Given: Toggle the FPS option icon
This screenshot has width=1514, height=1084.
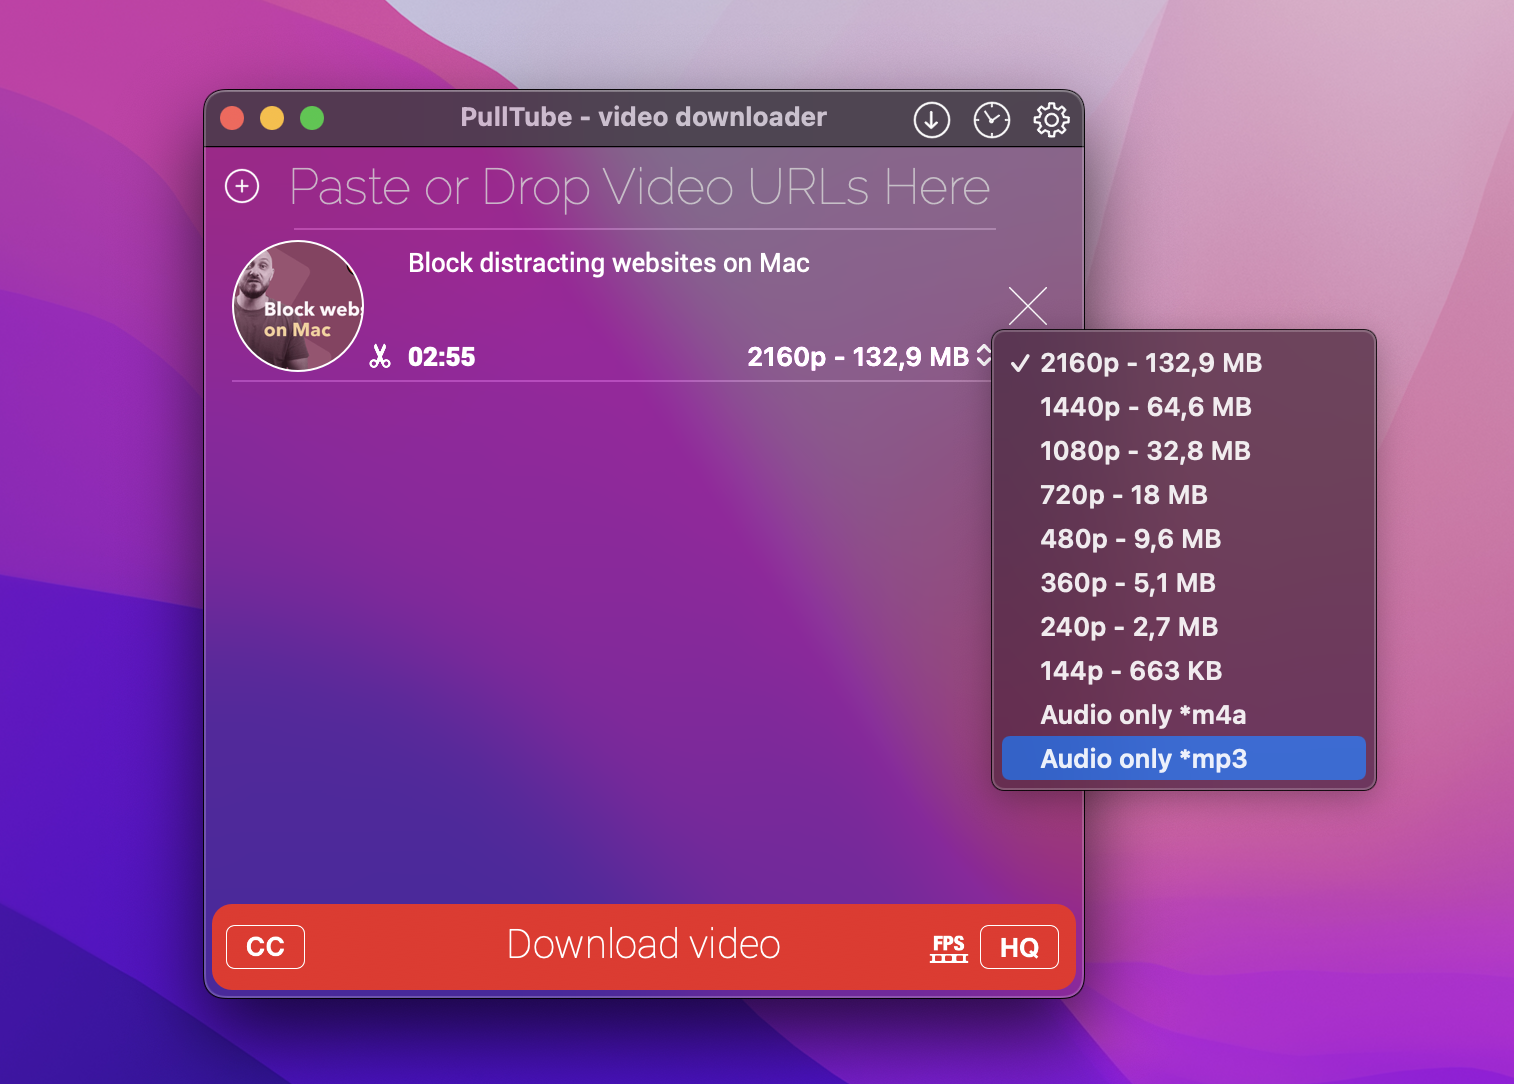Looking at the screenshot, I should coord(948,947).
